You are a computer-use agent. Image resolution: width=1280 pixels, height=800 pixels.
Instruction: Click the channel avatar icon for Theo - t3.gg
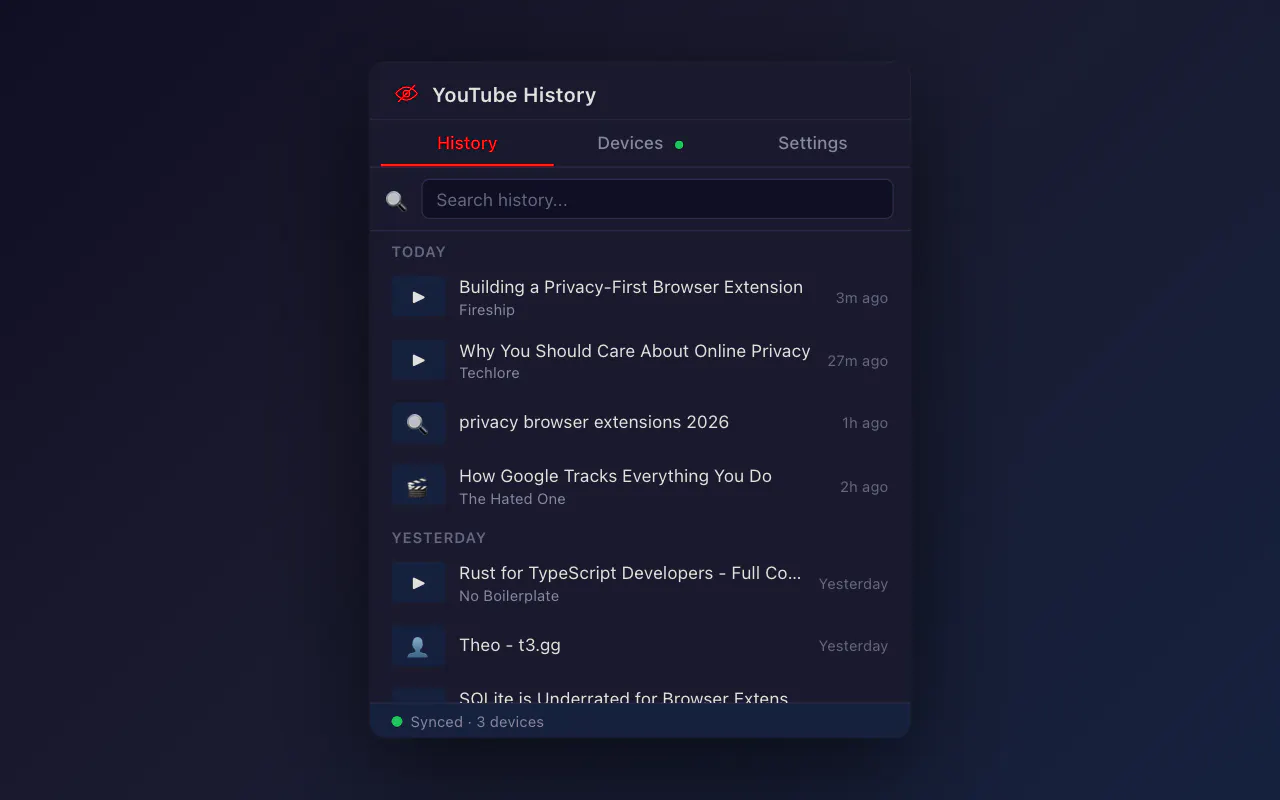tap(418, 646)
